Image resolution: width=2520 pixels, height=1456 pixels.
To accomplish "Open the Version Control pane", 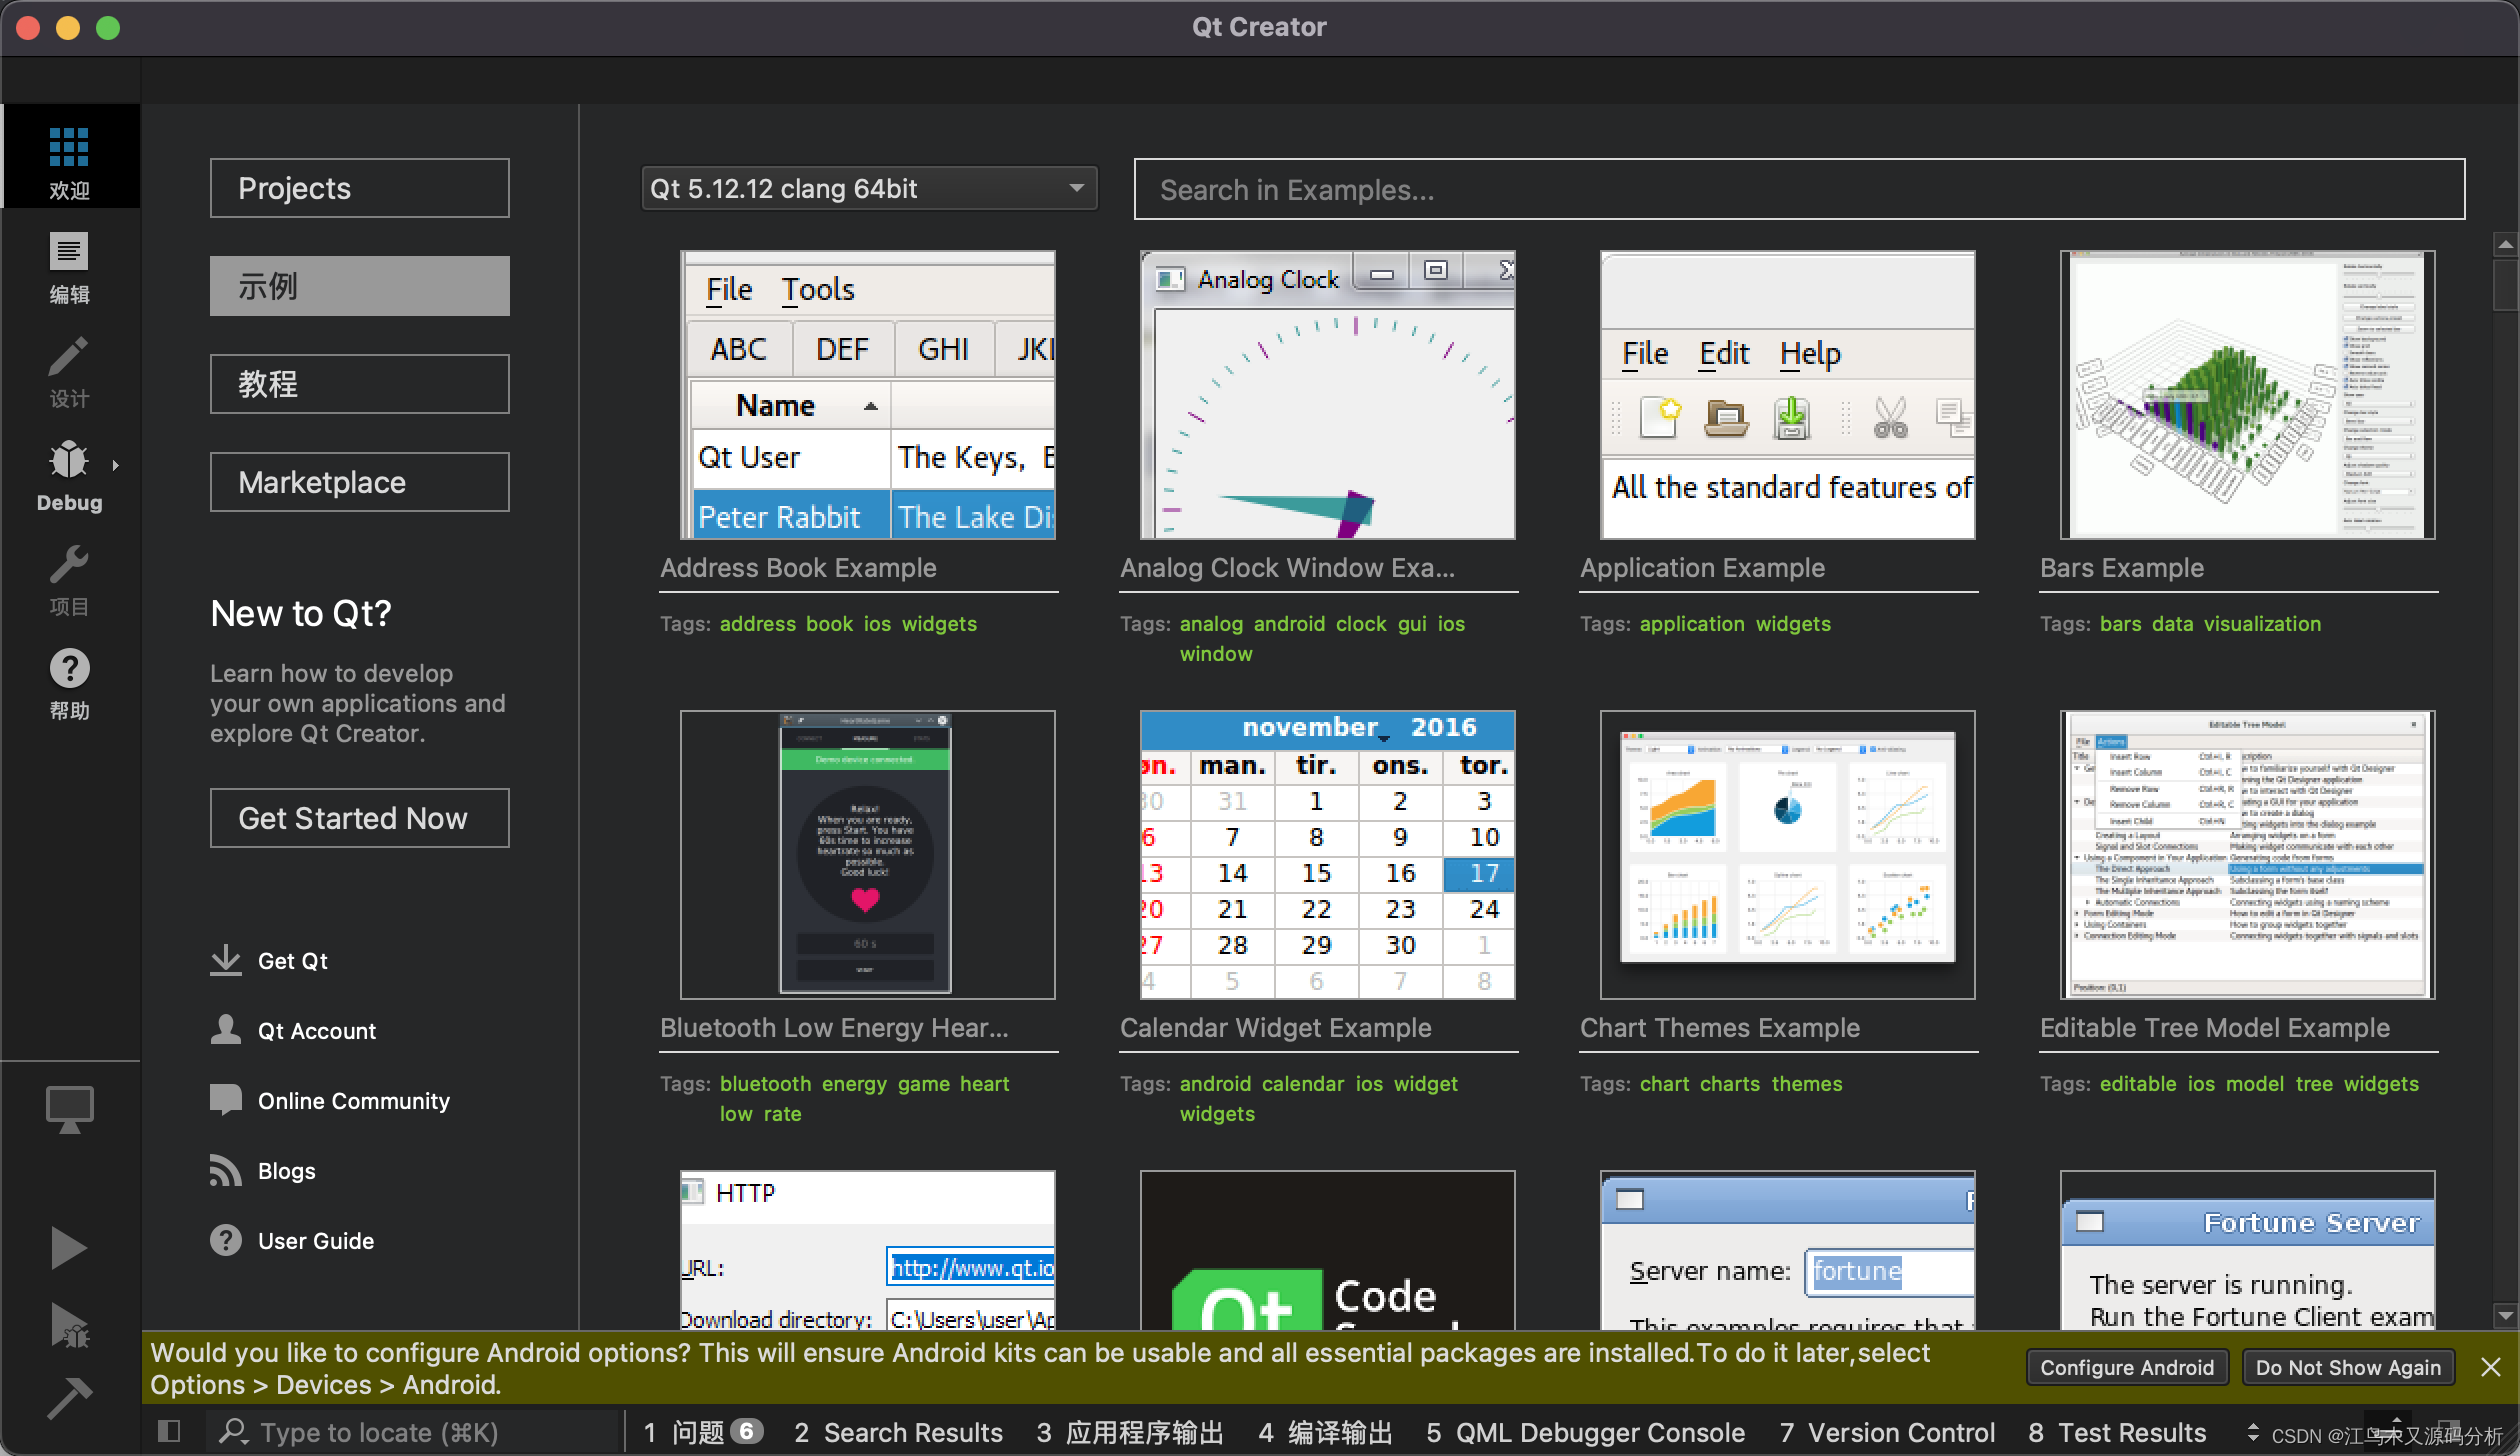I will [1887, 1432].
